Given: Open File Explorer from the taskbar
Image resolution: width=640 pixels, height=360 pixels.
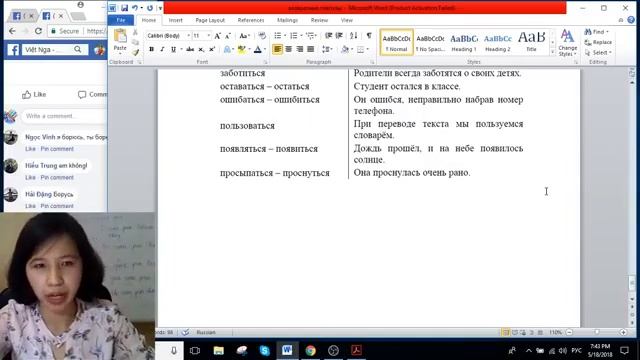Looking at the screenshot, I should click(x=219, y=350).
